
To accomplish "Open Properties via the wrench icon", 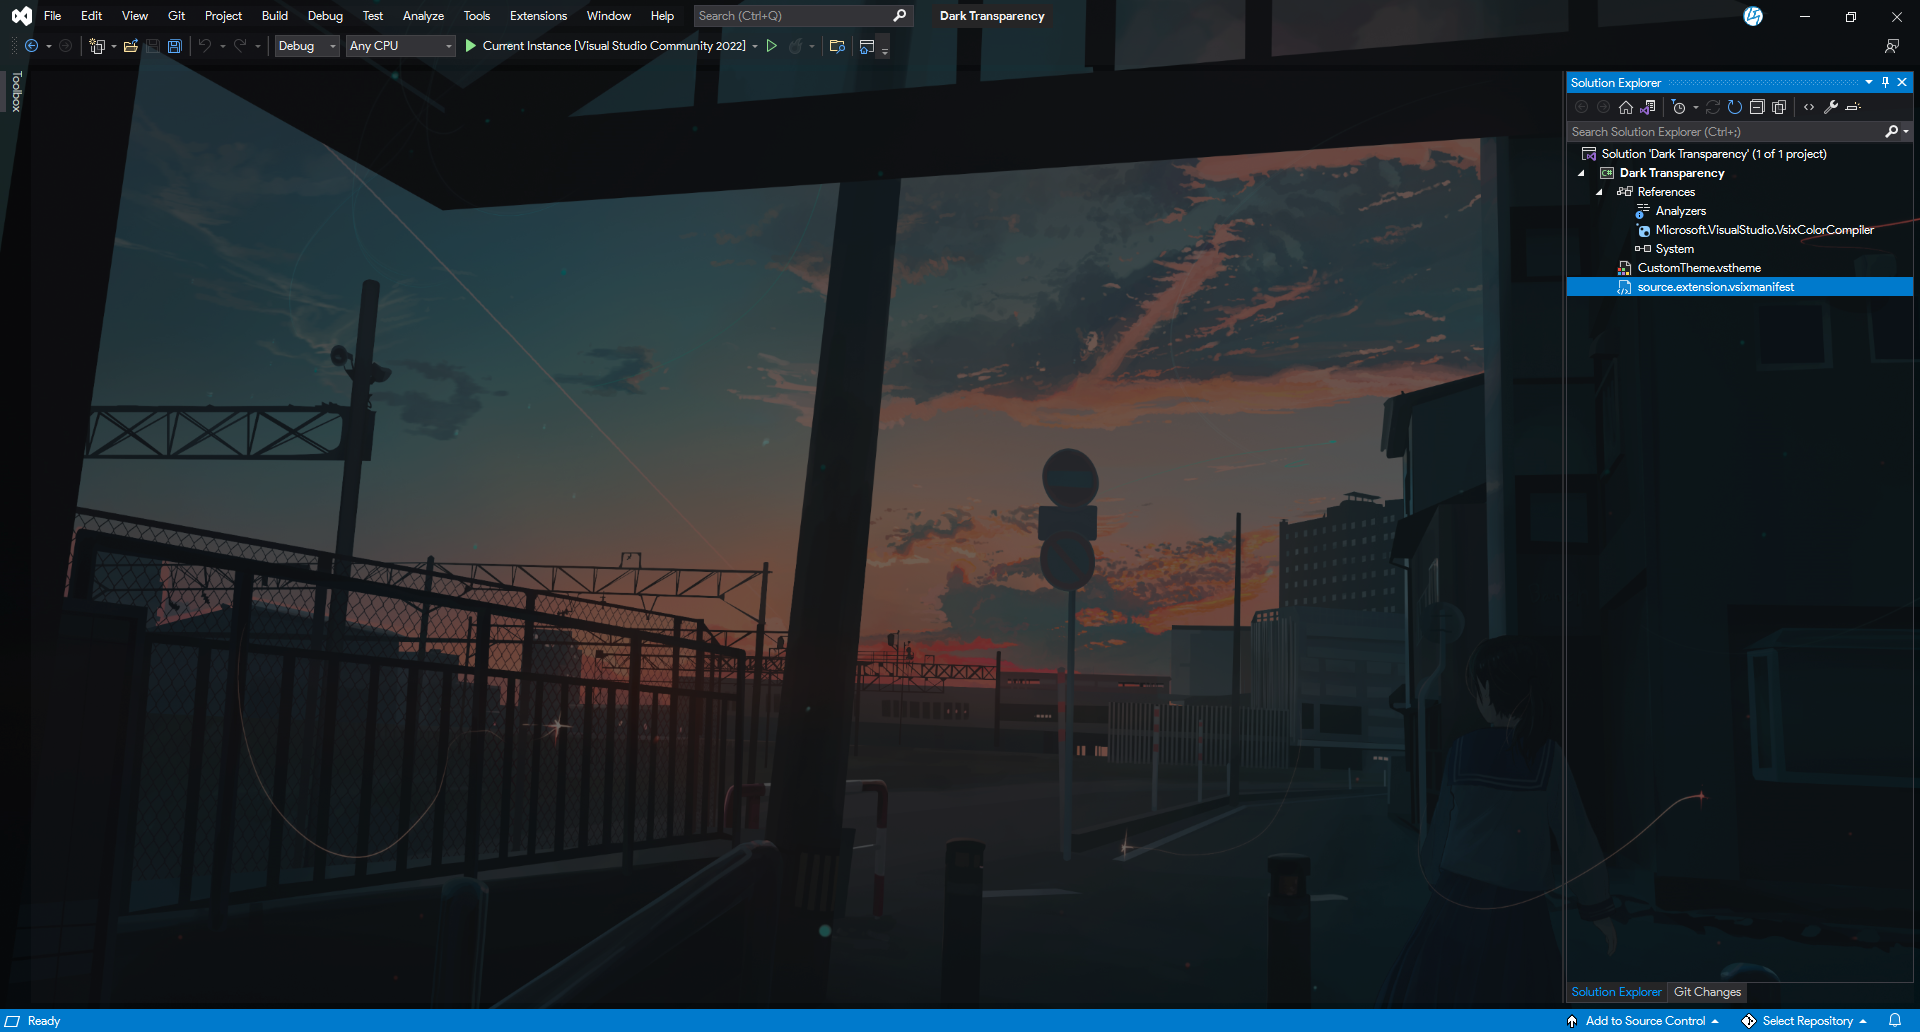I will pos(1831,107).
